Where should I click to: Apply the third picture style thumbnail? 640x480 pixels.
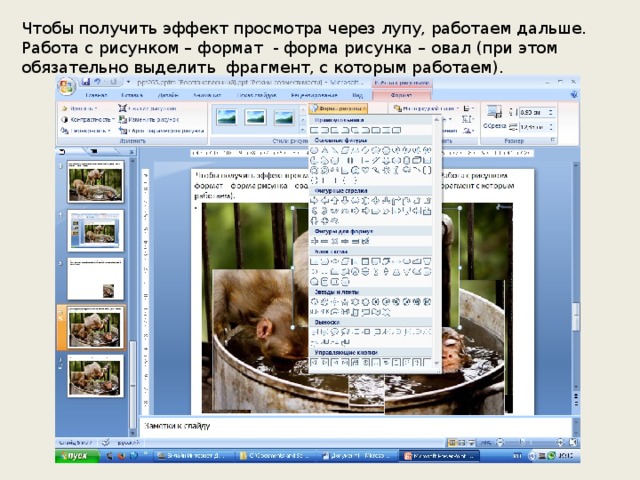(284, 117)
